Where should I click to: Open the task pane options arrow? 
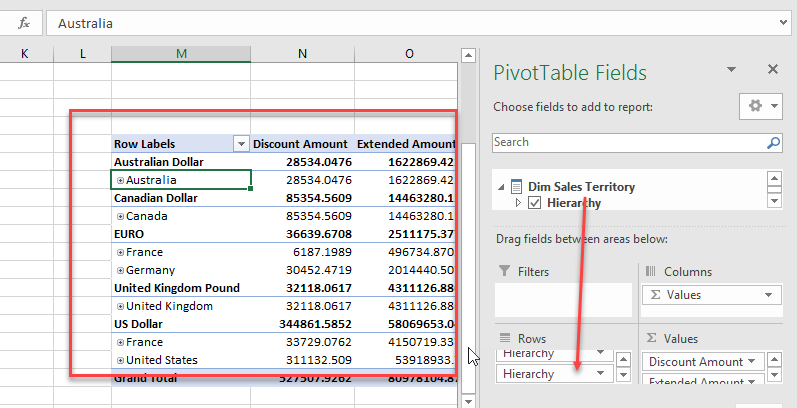(x=732, y=70)
